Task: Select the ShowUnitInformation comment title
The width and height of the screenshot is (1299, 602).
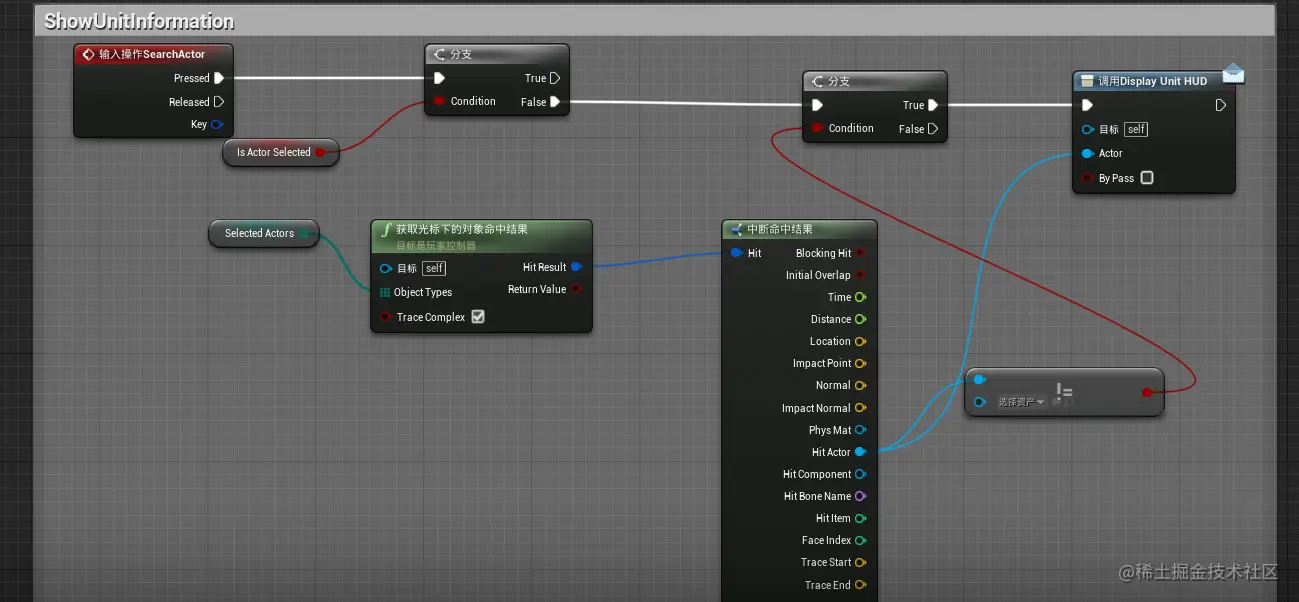Action: point(139,21)
